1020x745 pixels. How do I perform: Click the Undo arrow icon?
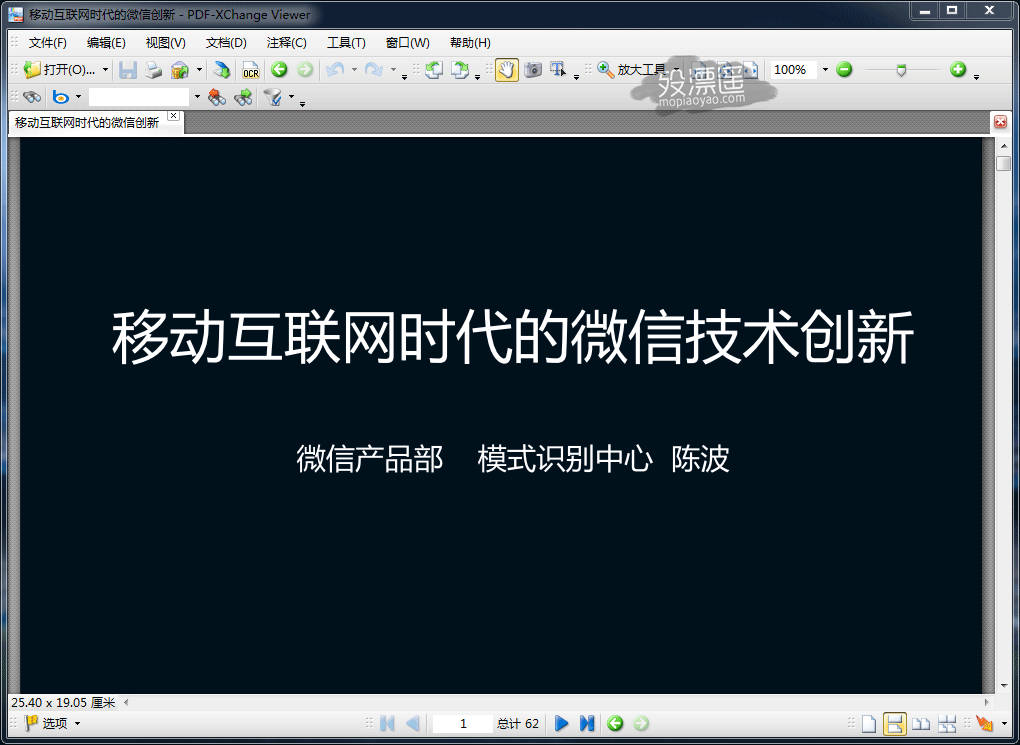point(335,70)
